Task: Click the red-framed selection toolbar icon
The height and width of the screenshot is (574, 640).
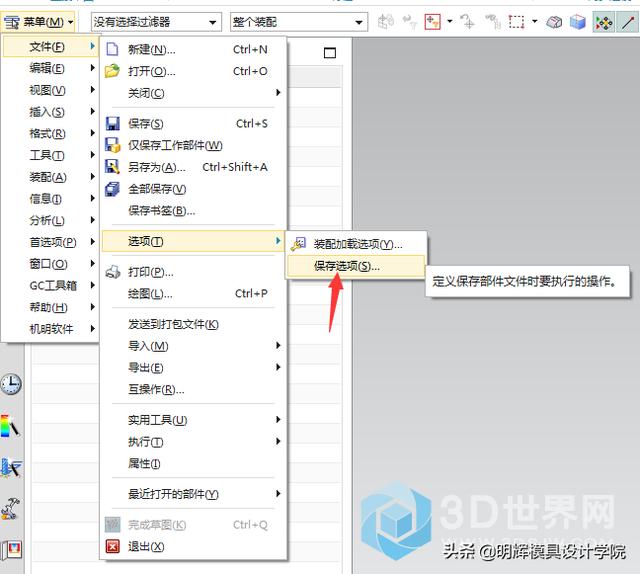Action: 432,22
